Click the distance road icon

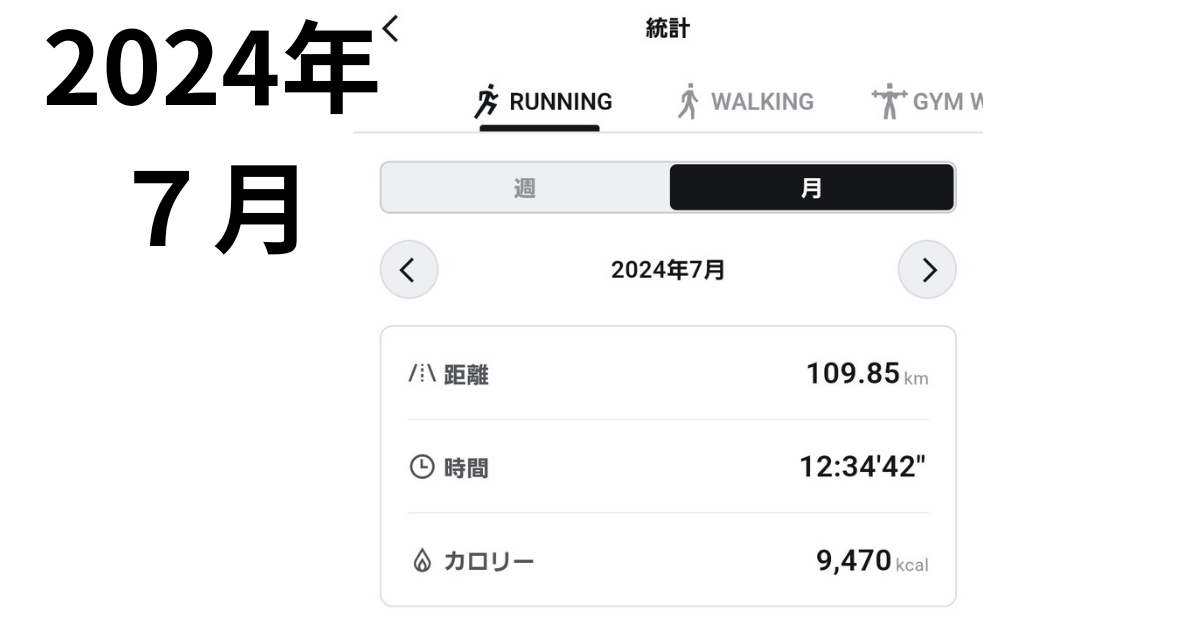click(x=422, y=375)
